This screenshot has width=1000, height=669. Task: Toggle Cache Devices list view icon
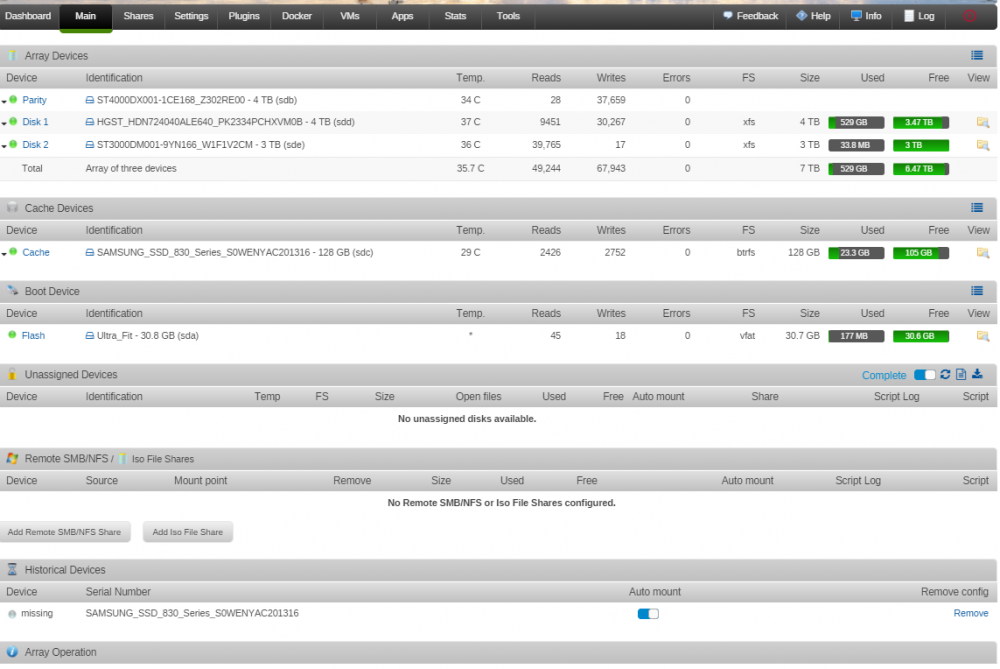976,208
